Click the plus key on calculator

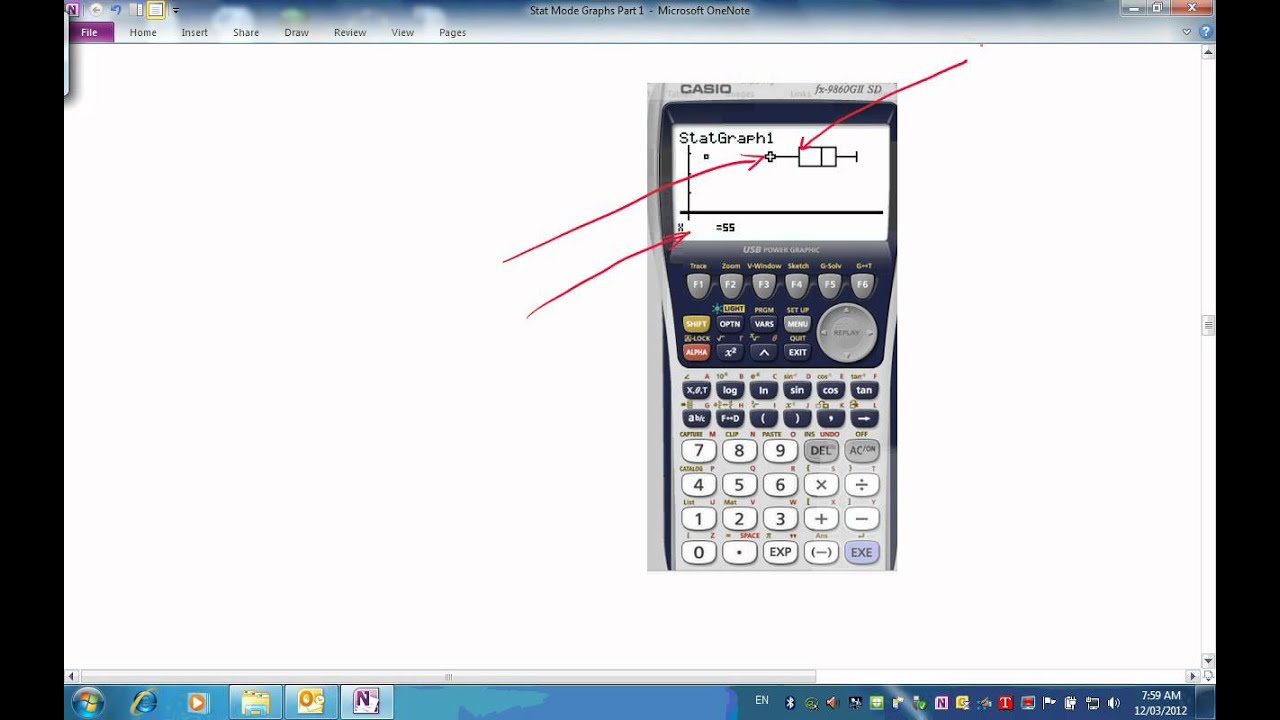pos(821,519)
